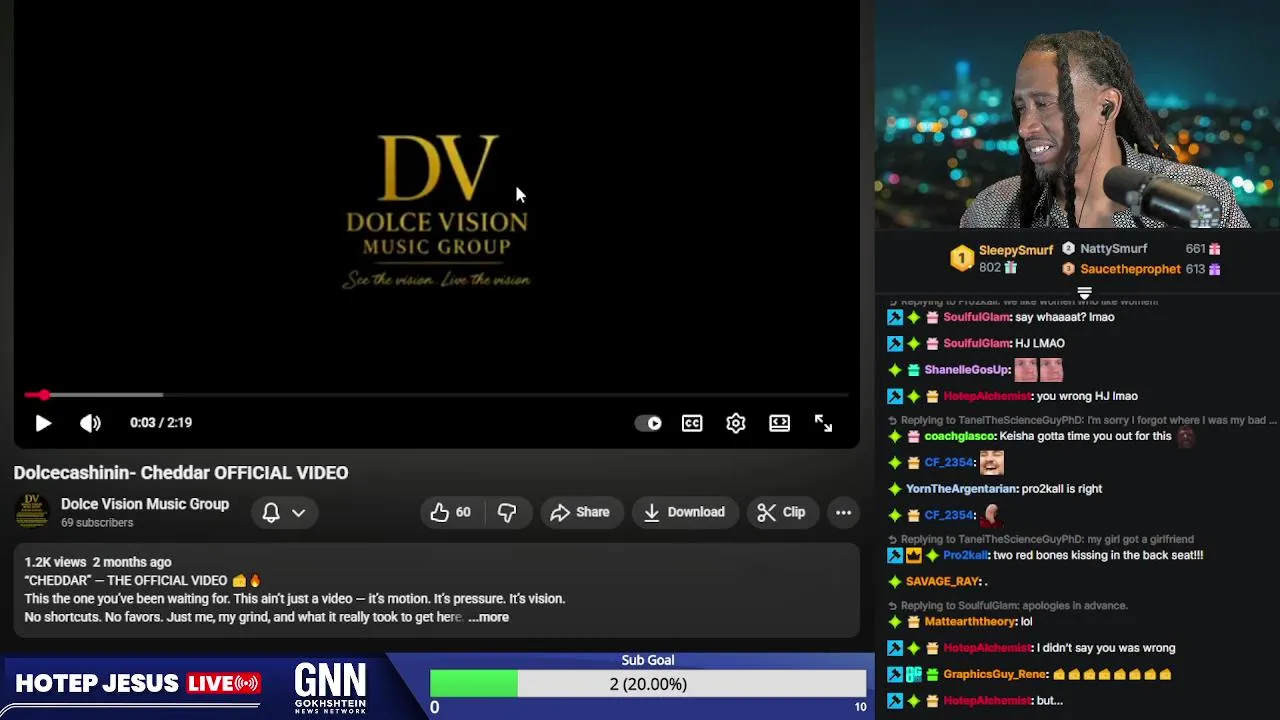1280x720 pixels.
Task: Click ShanelleGosUp's emote pair
Action: click(1039, 370)
